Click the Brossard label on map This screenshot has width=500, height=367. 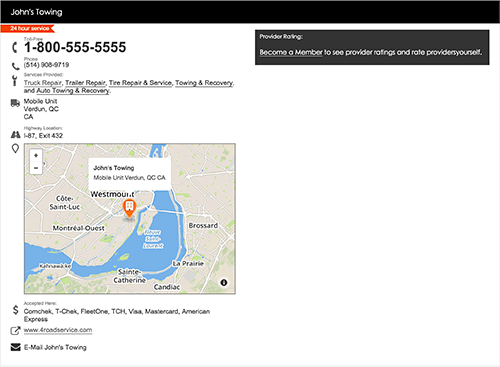click(x=203, y=226)
